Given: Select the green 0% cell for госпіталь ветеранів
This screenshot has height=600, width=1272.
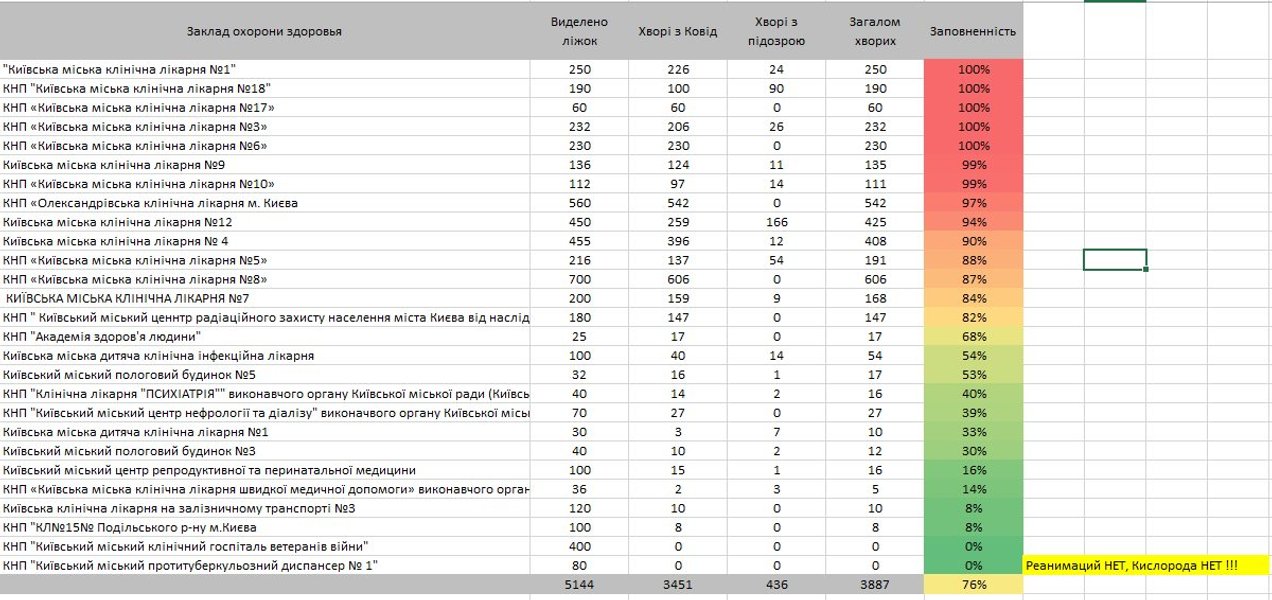Looking at the screenshot, I should [973, 547].
